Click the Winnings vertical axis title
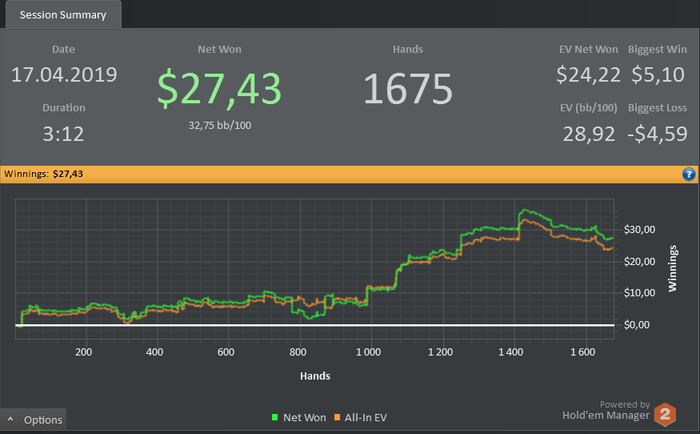Image resolution: width=700 pixels, height=434 pixels. pyautogui.click(x=672, y=268)
